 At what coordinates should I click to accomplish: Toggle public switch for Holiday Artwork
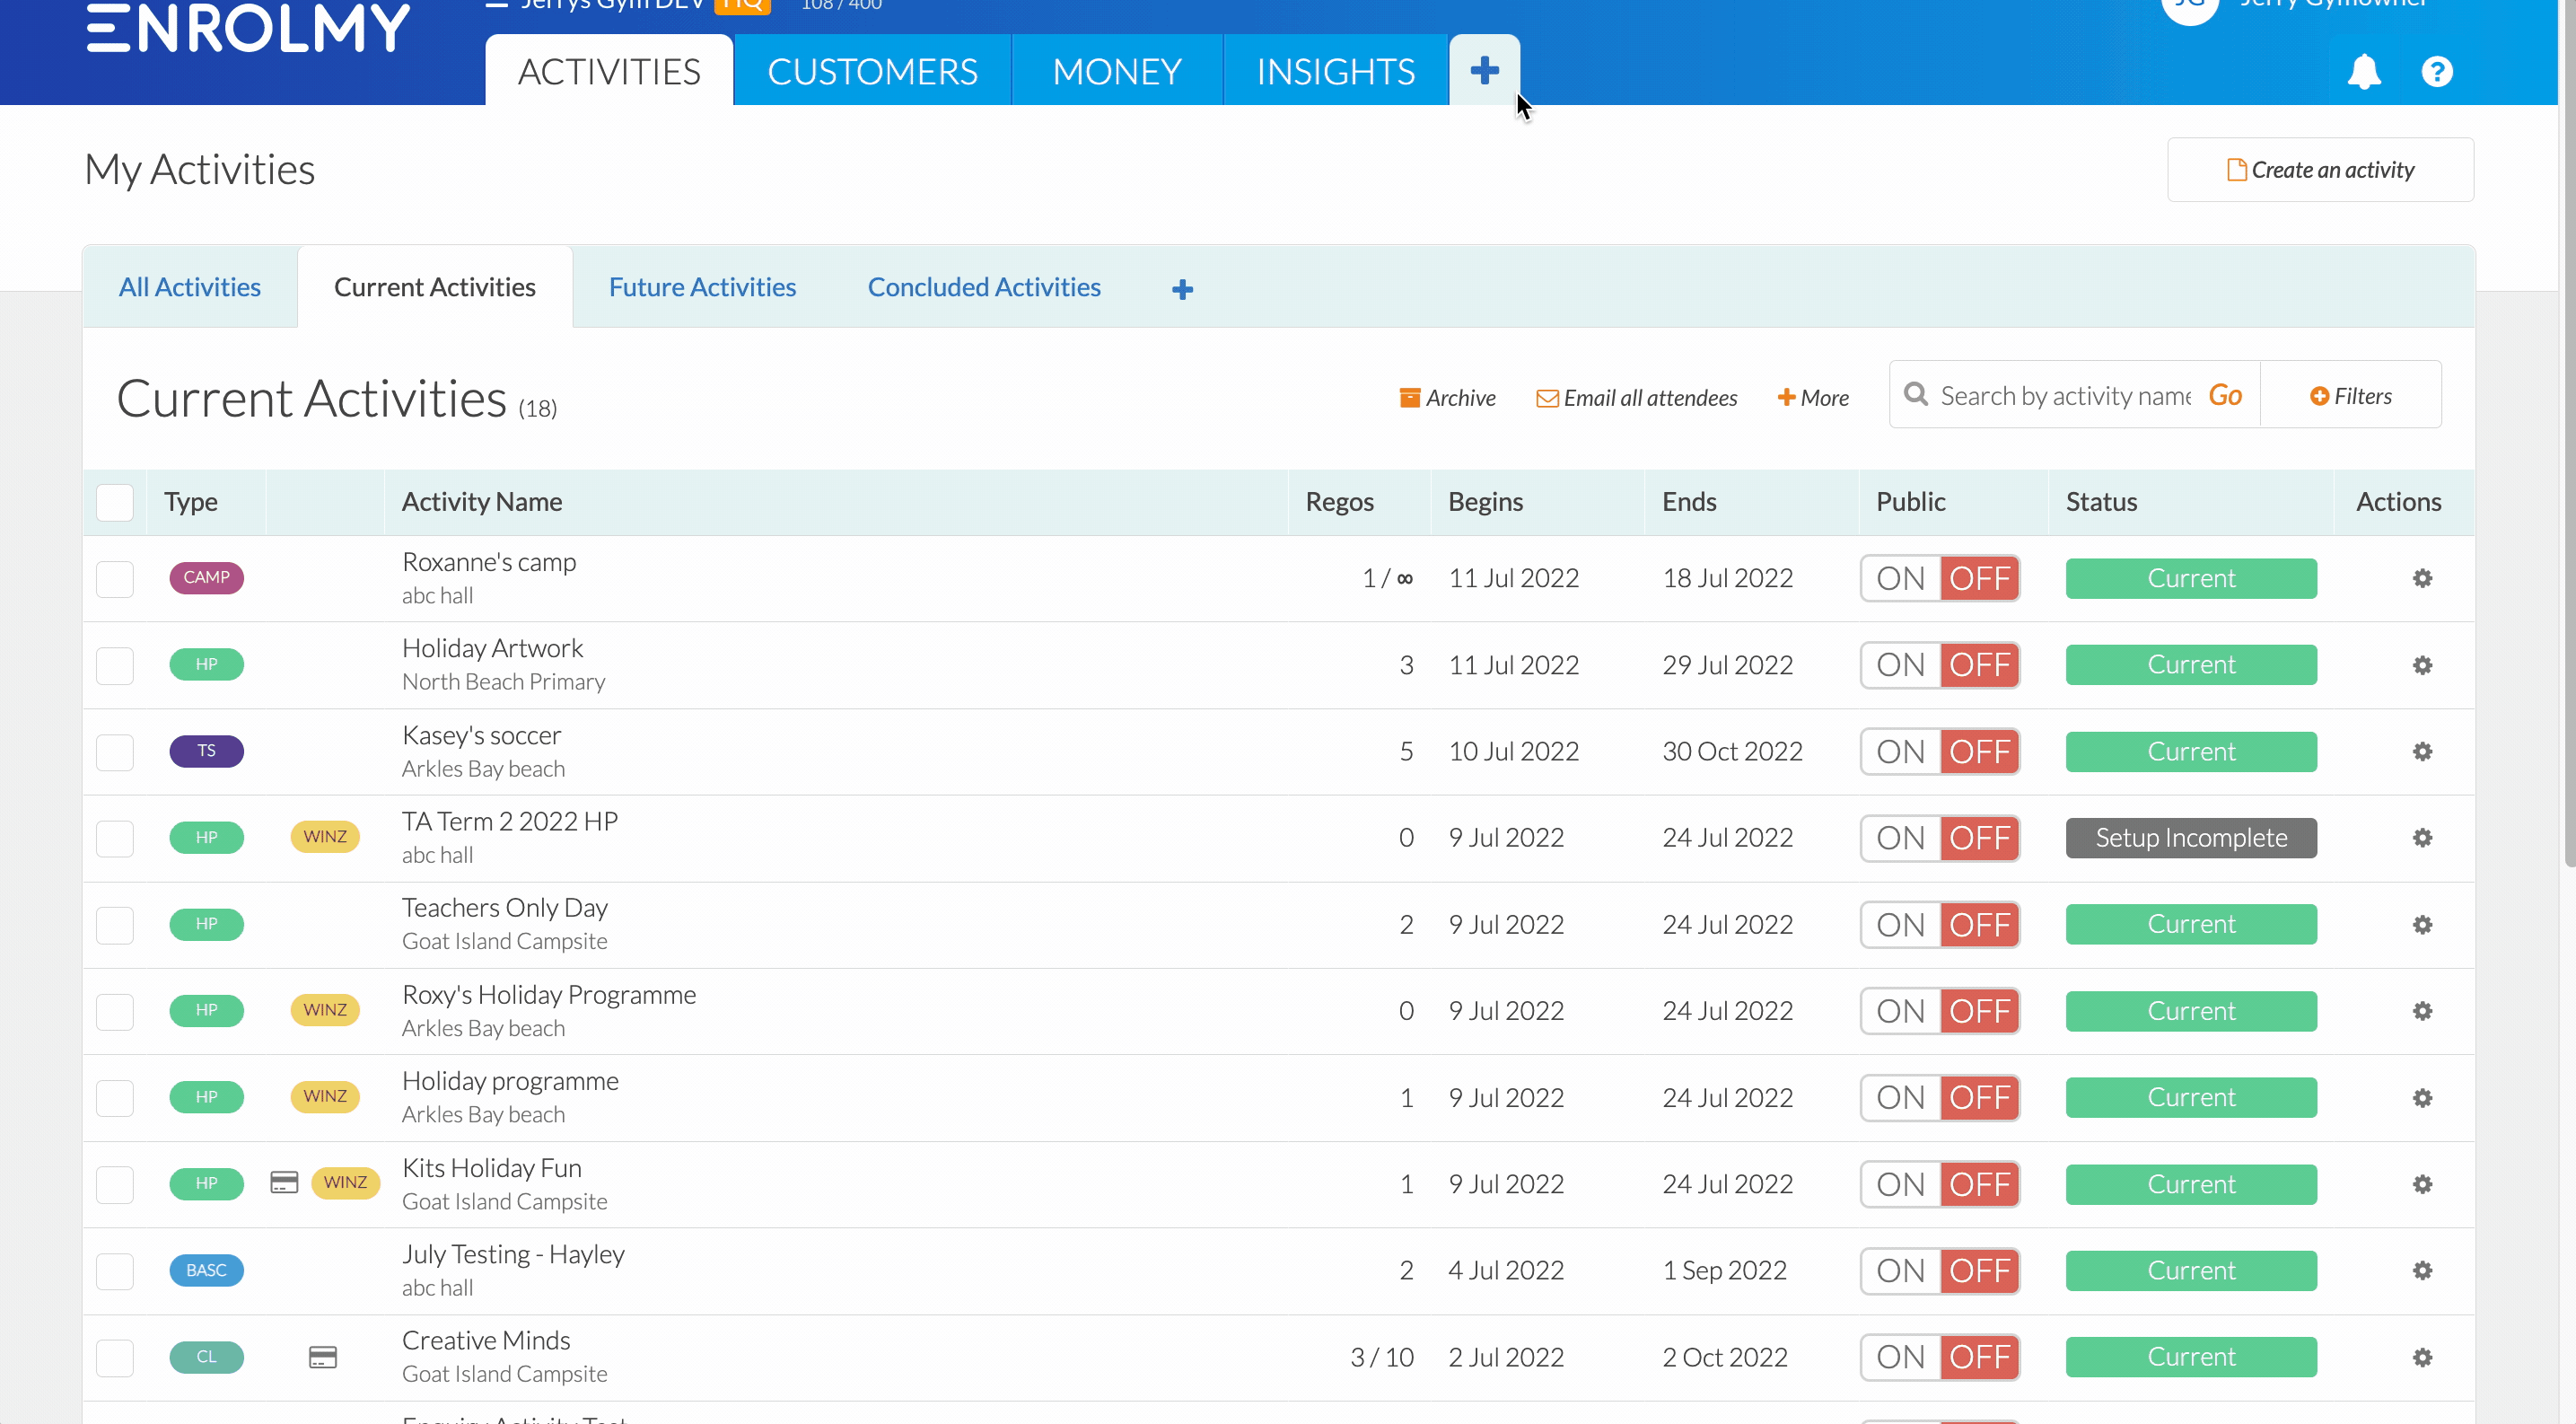point(1939,665)
